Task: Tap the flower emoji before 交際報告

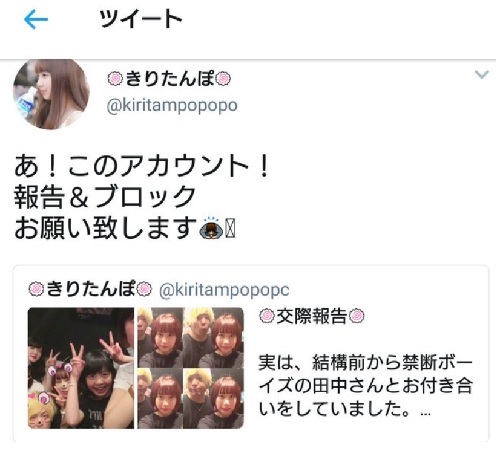Action: pos(267,316)
